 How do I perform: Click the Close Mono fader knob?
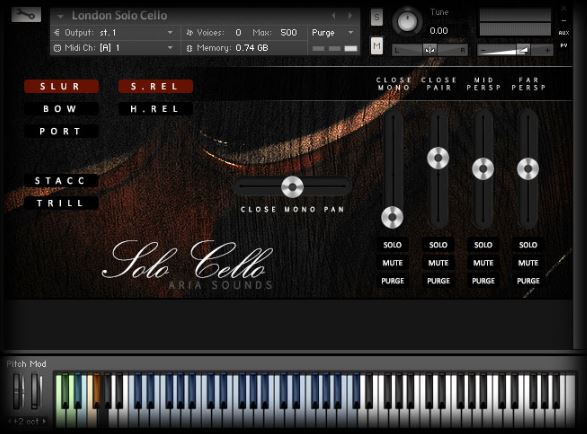click(x=392, y=217)
